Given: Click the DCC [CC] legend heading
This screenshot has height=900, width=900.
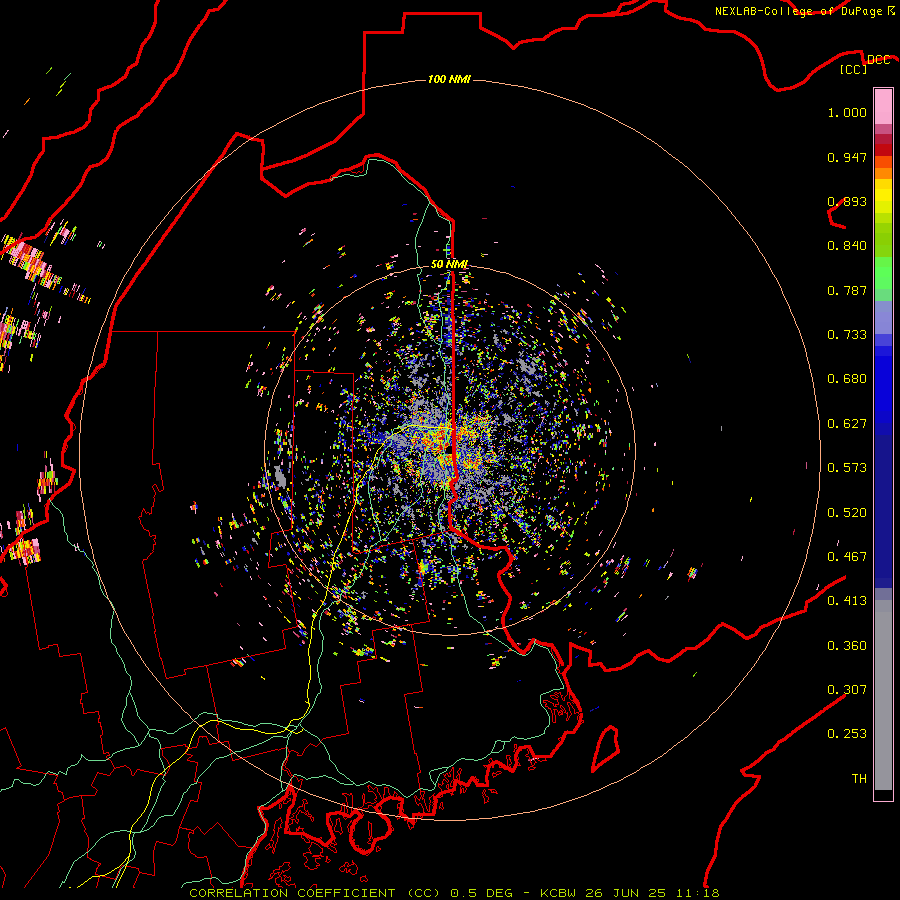Looking at the screenshot, I should point(864,64).
